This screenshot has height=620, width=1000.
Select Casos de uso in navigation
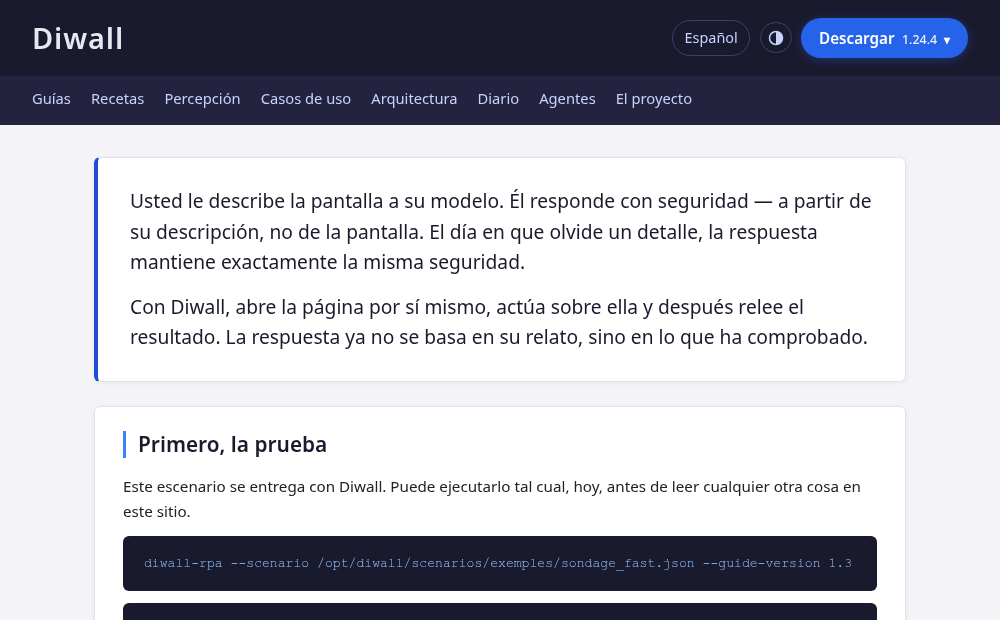click(x=305, y=99)
